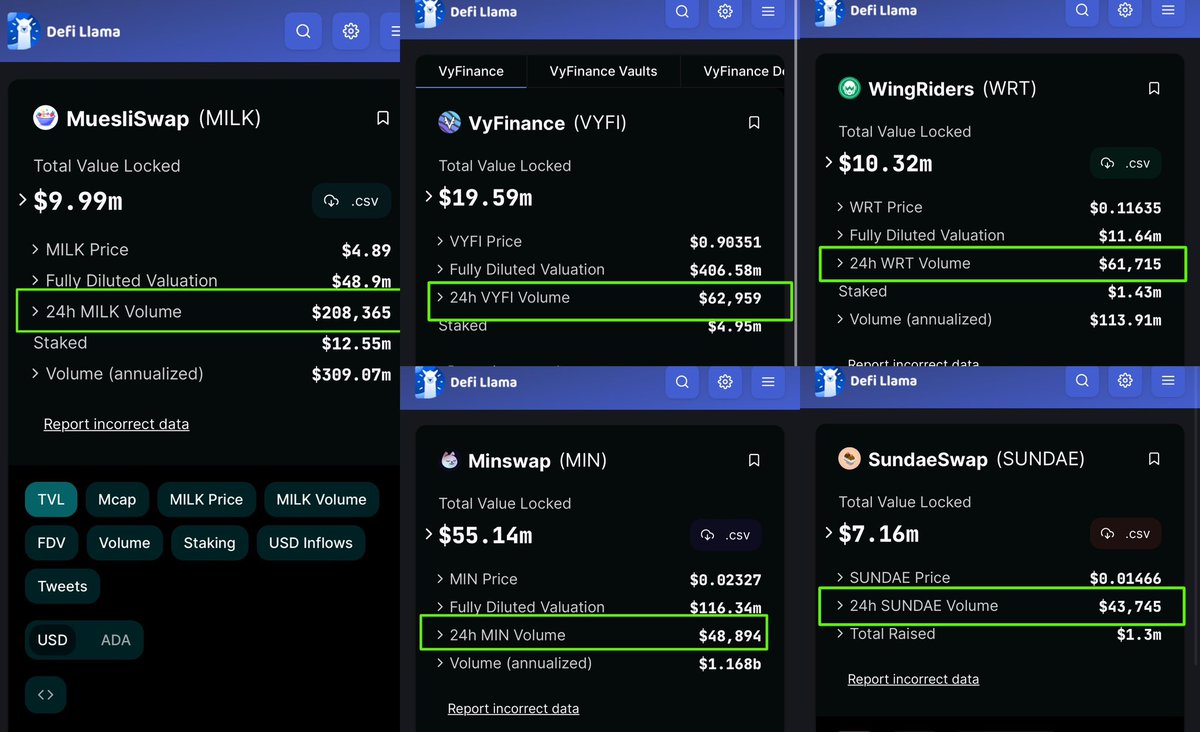Select the VyFinance tab
Viewport: 1200px width, 732px height.
(471, 71)
